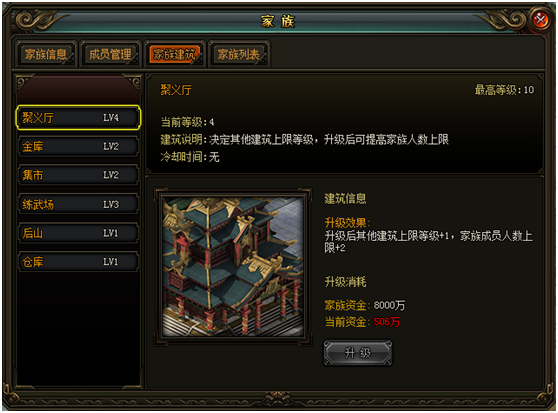
Task: Open the 后山 LV1 building entry
Action: (78, 233)
